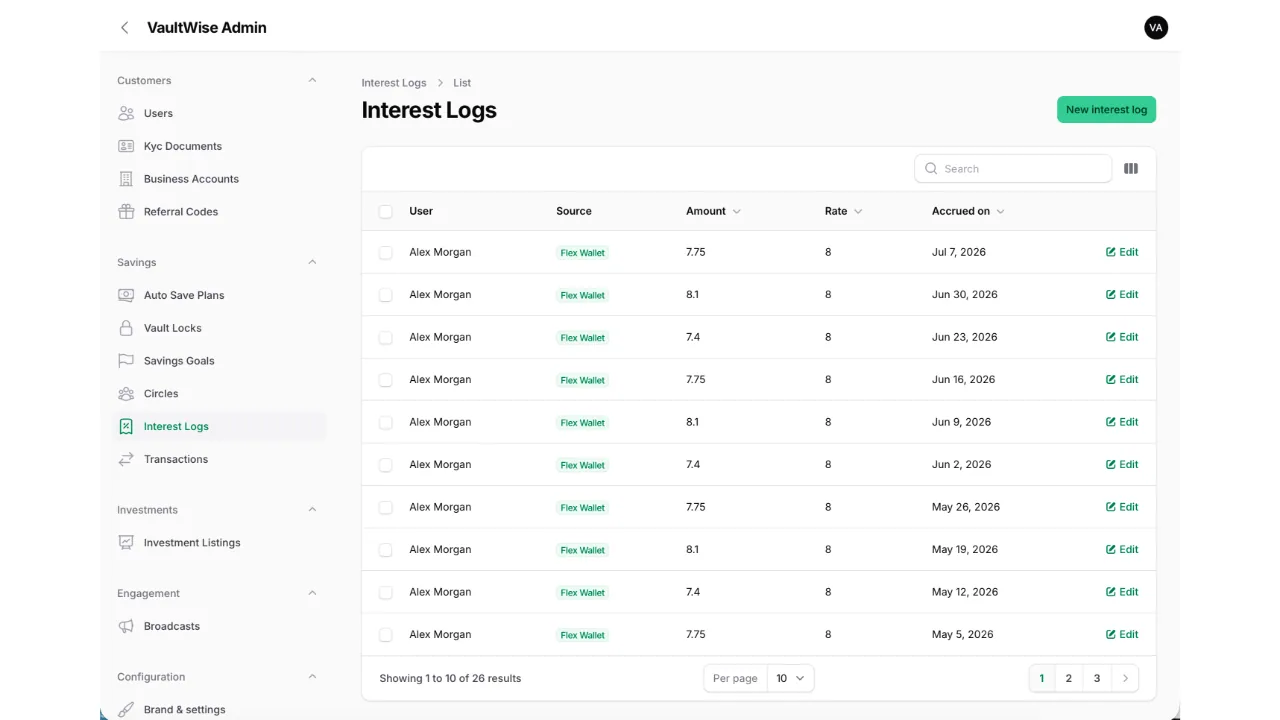Check the row dated Jun 16, 2026
Screen dimensions: 1280x720
coord(386,380)
